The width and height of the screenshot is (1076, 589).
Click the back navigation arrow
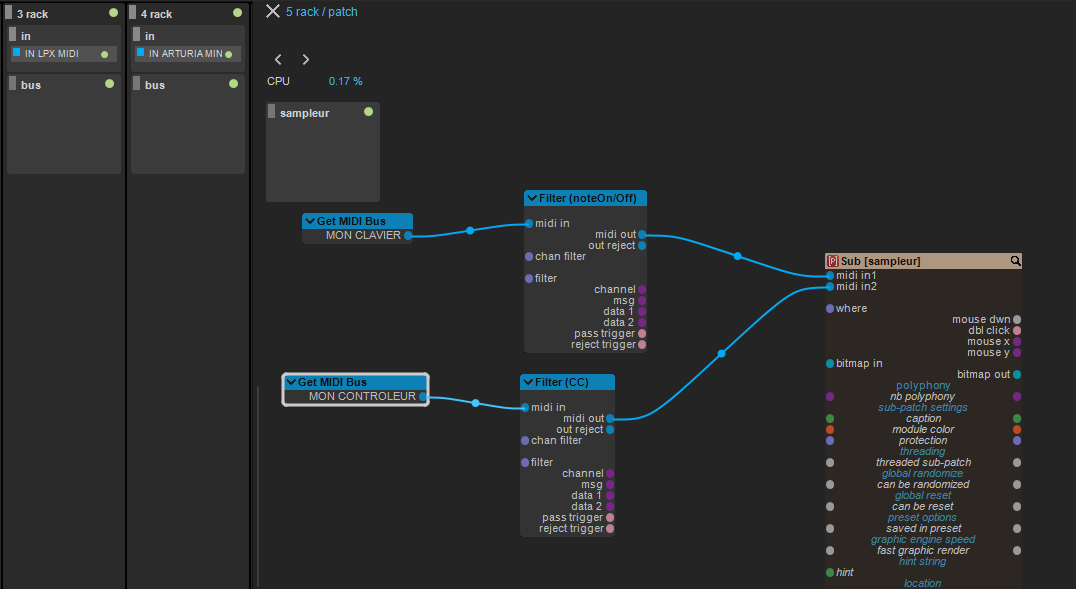coord(279,60)
